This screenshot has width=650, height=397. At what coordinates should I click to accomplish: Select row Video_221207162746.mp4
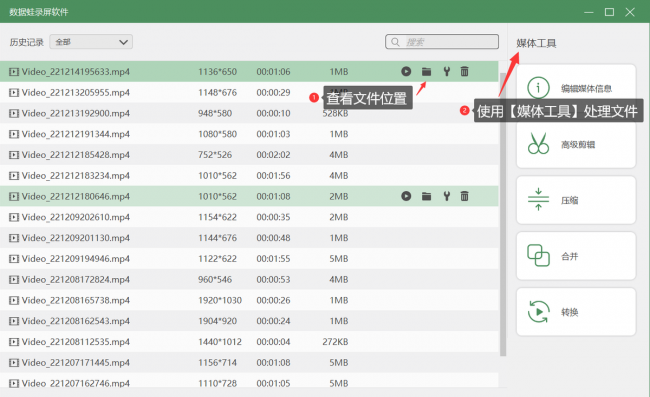click(x=249, y=381)
